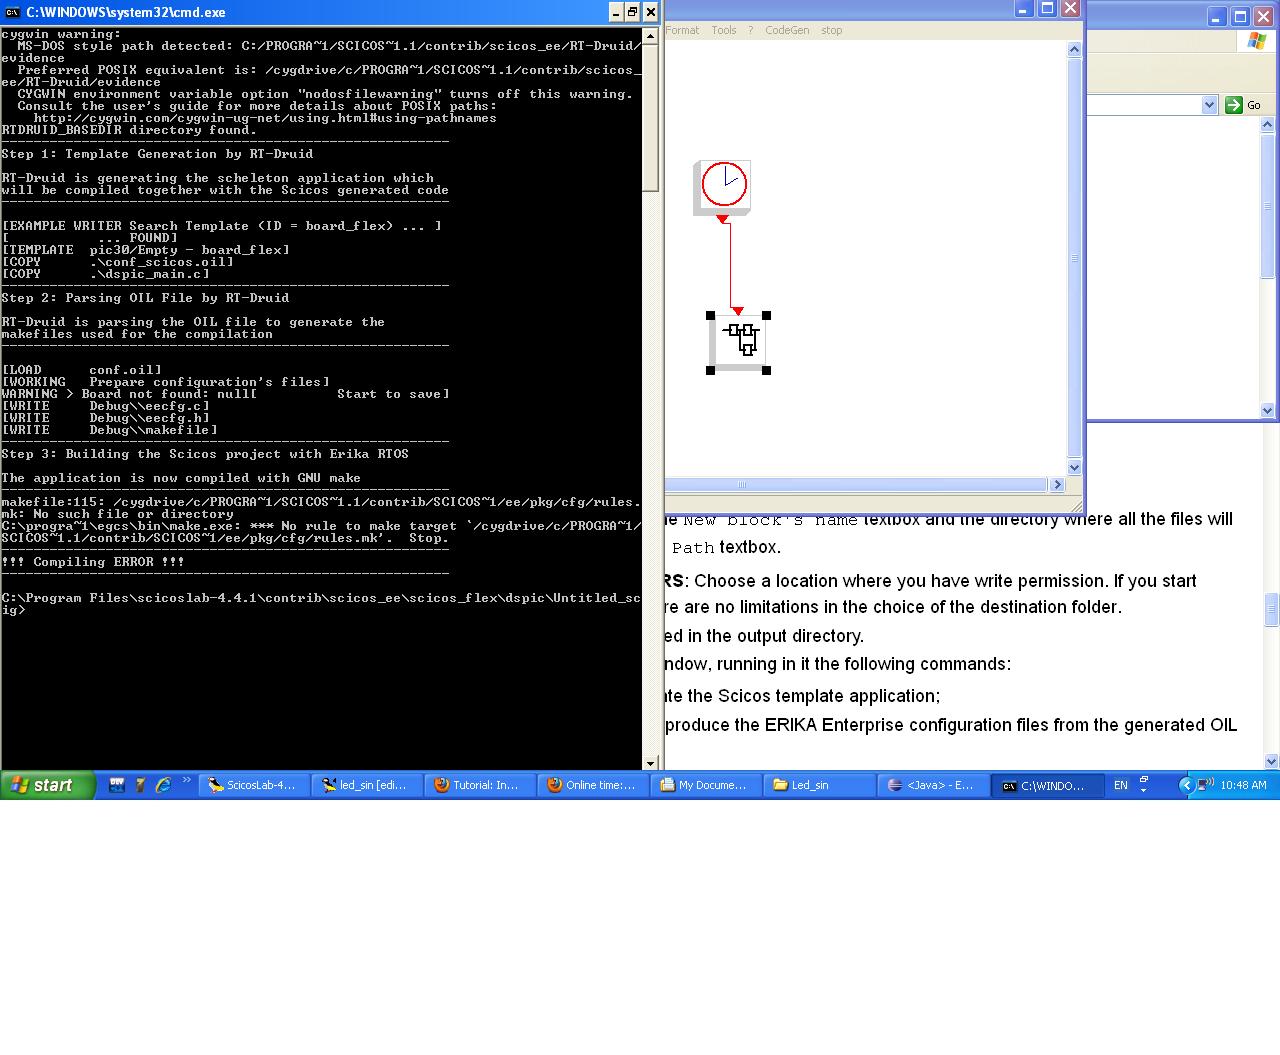Open the ? help menu in Scicos

click(750, 30)
